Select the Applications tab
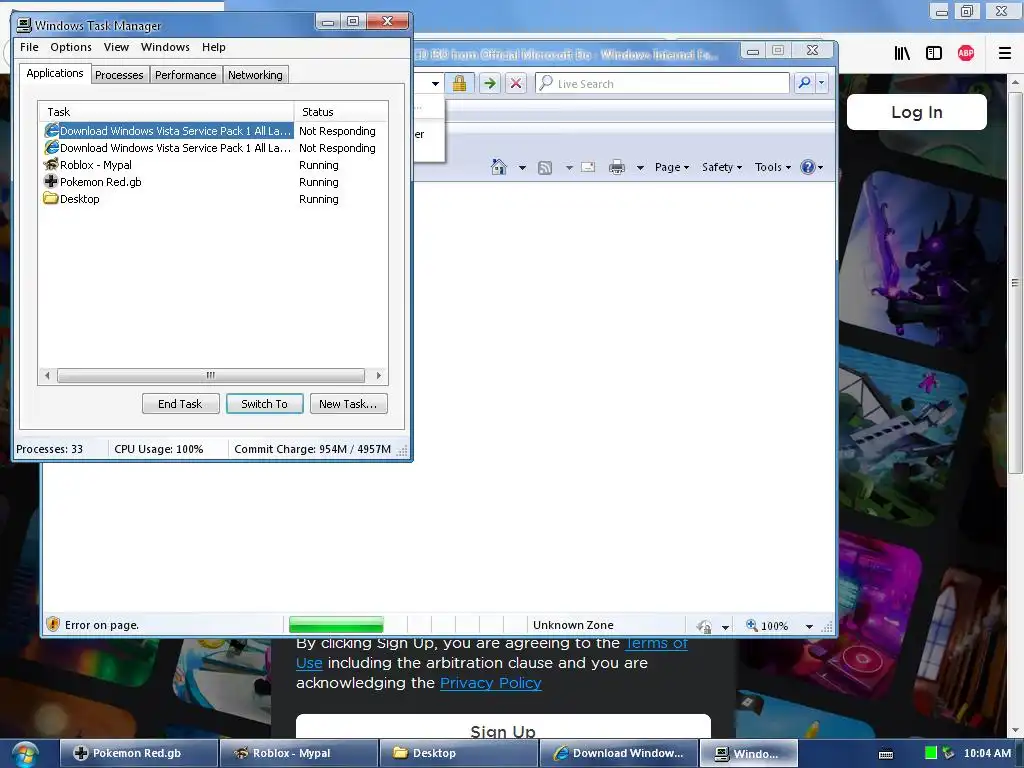The width and height of the screenshot is (1024, 768). click(x=55, y=73)
